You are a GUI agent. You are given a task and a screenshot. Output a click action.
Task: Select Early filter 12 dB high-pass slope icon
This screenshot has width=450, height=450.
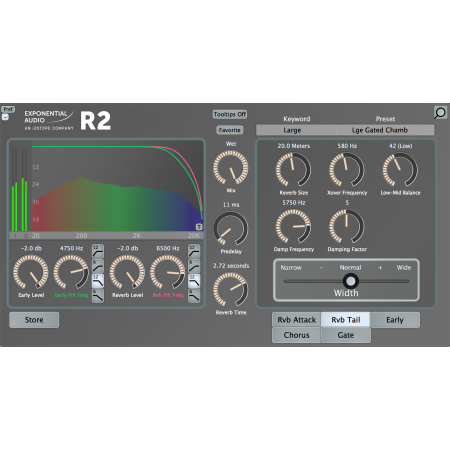point(98,251)
